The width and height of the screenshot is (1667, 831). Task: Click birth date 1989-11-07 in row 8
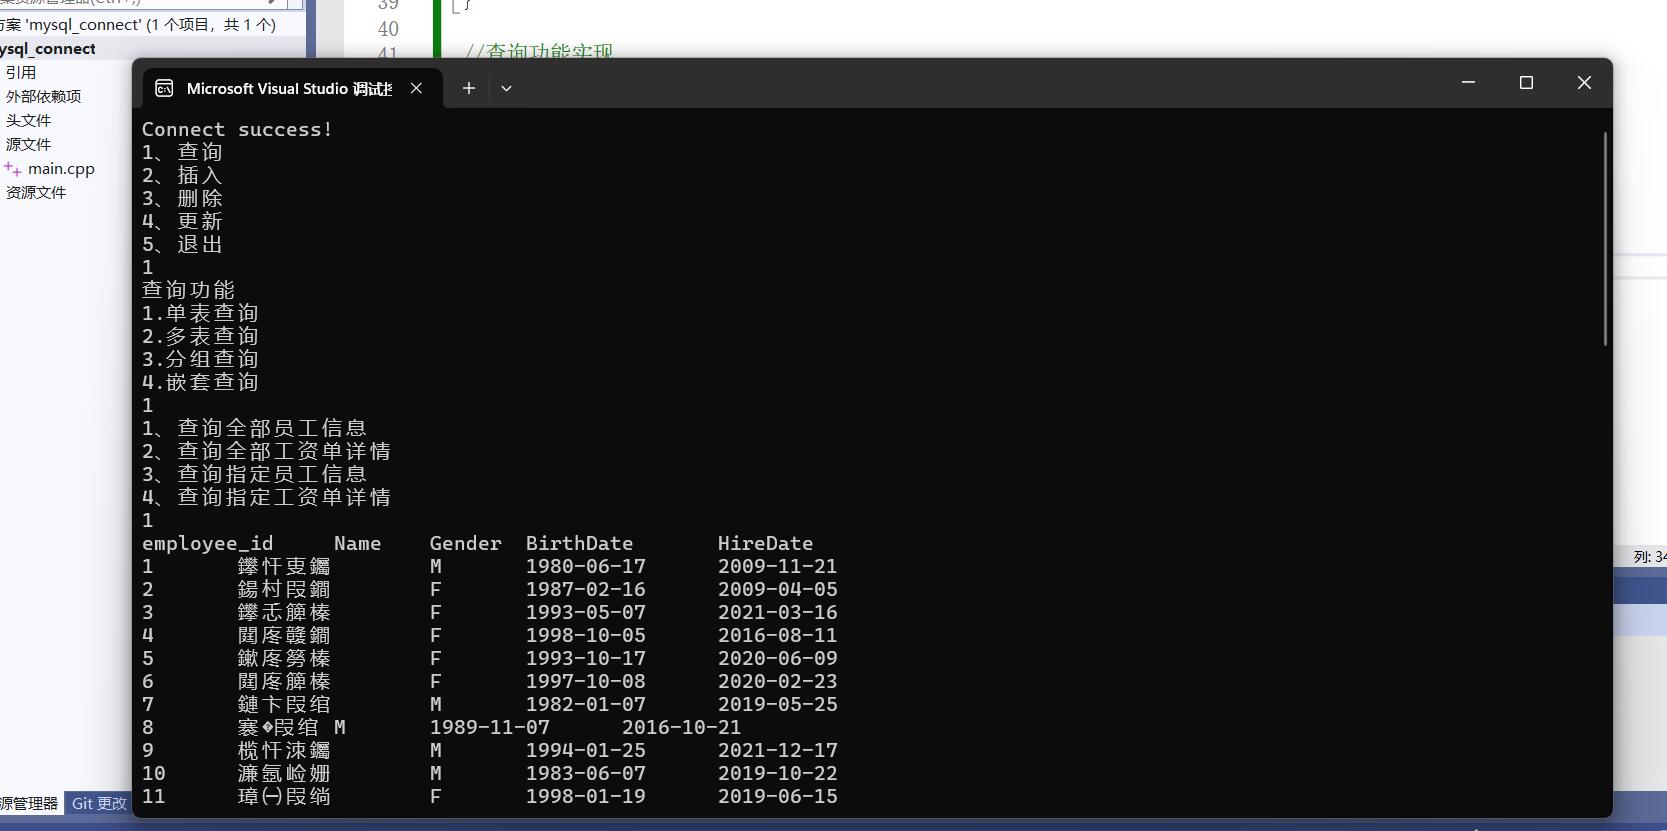[489, 728]
